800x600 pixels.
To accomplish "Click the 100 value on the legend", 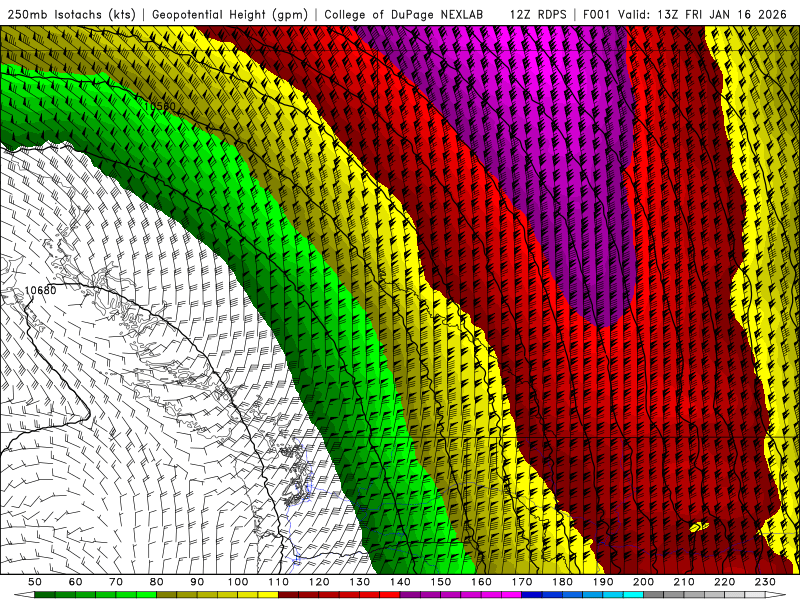I will pyautogui.click(x=238, y=582).
